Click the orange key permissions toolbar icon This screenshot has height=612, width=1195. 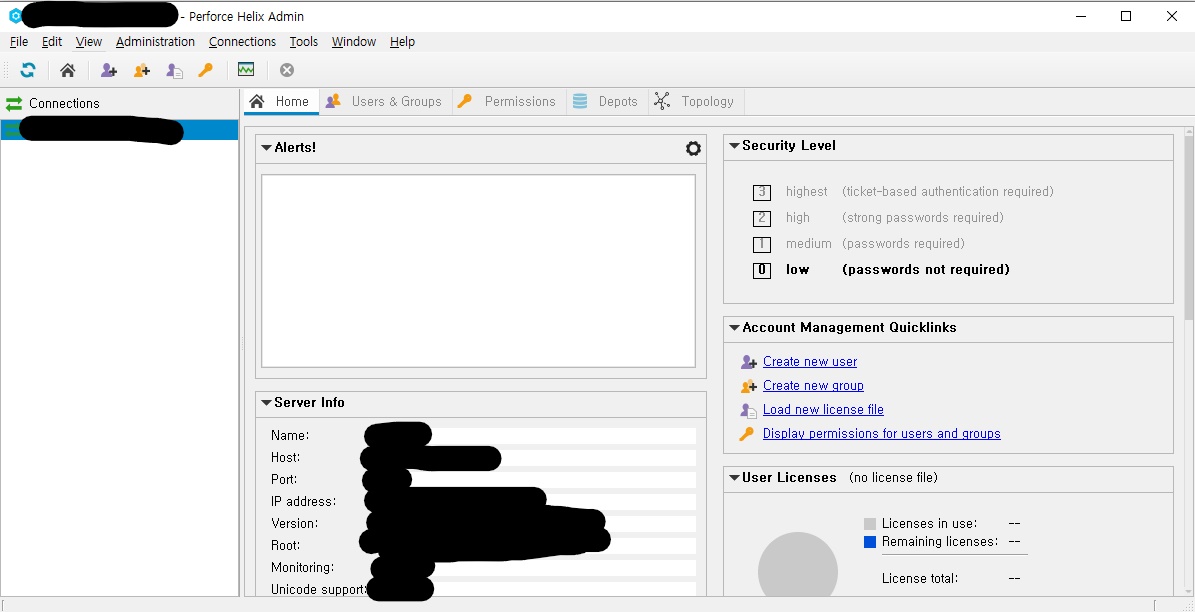(x=206, y=70)
